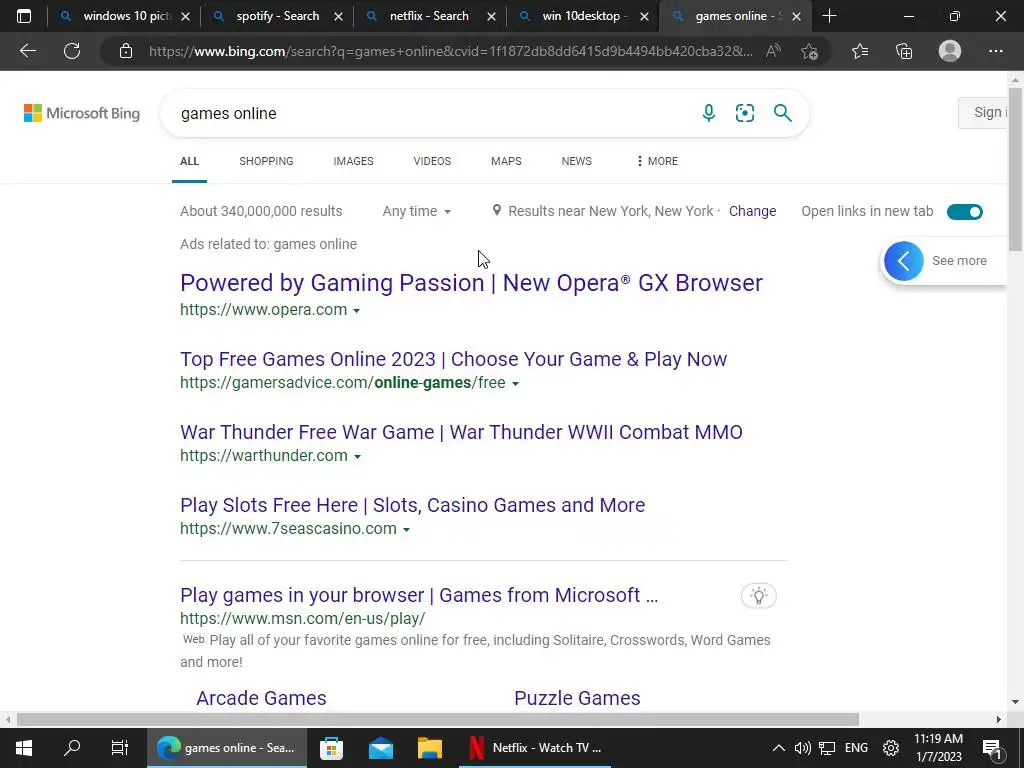Screen dimensions: 1024x768
Task: Select the NEWS search category
Action: pos(577,161)
